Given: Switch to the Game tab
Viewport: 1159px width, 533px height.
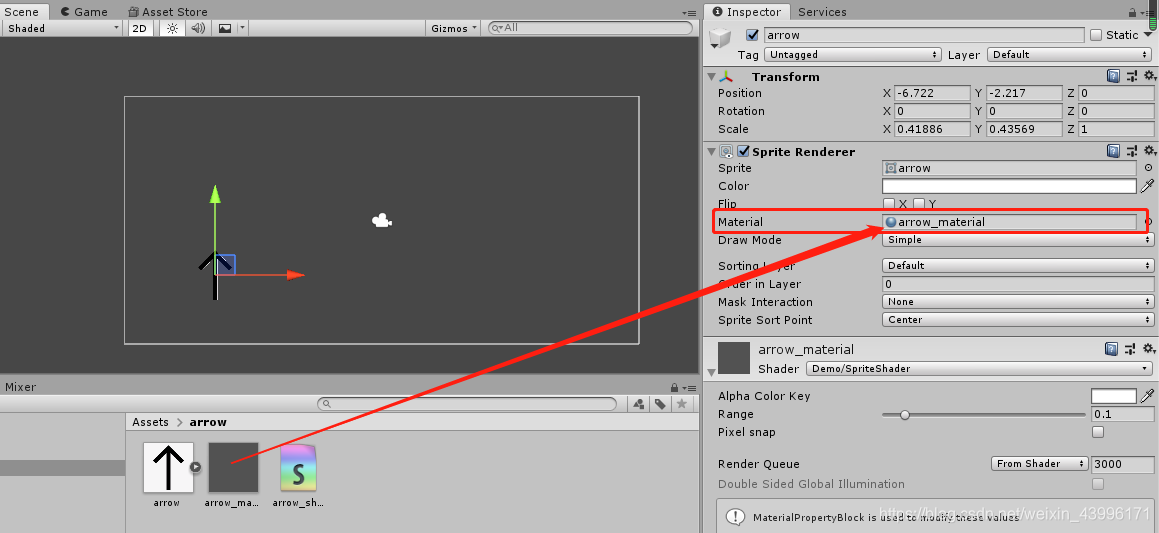Looking at the screenshot, I should (x=83, y=12).
